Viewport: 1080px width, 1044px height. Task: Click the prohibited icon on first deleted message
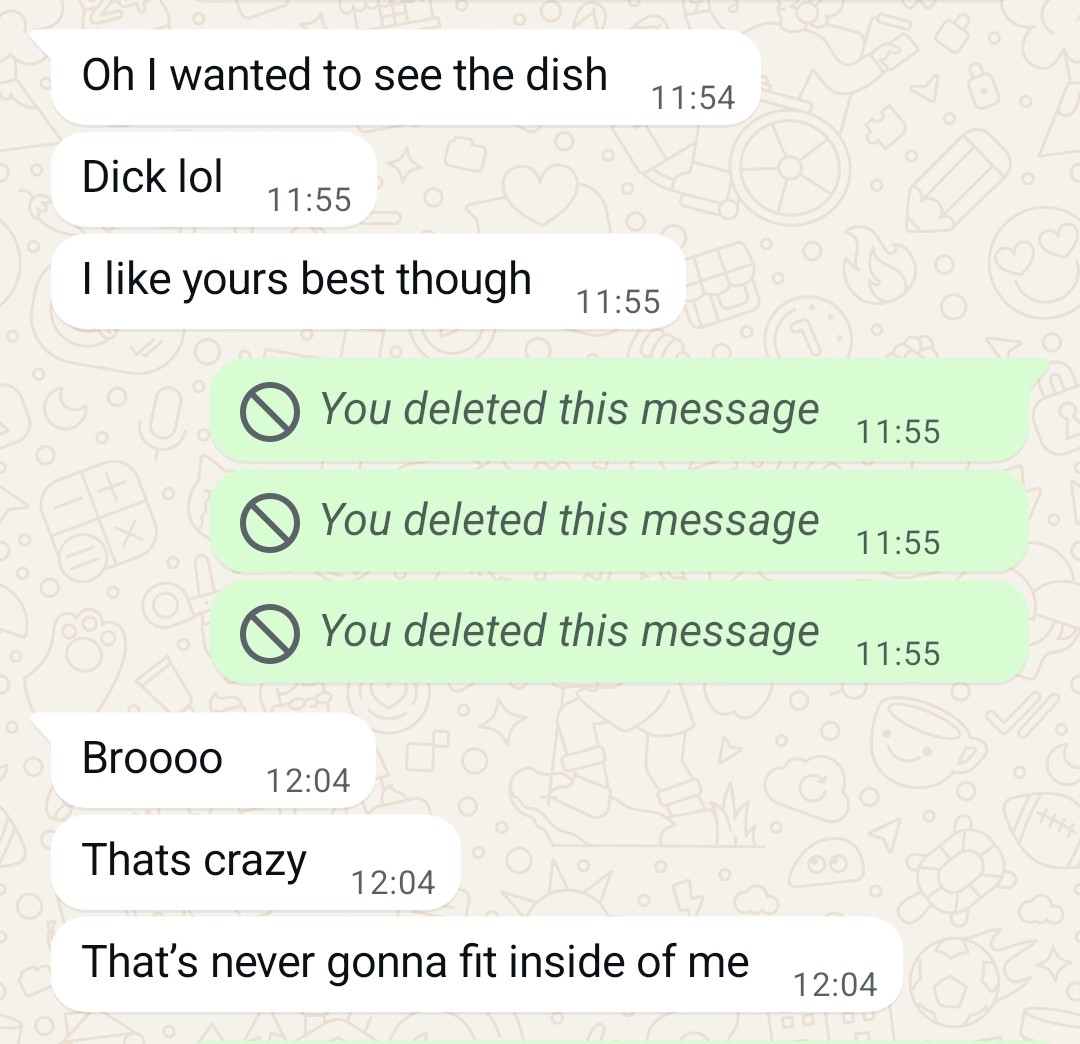coord(269,411)
